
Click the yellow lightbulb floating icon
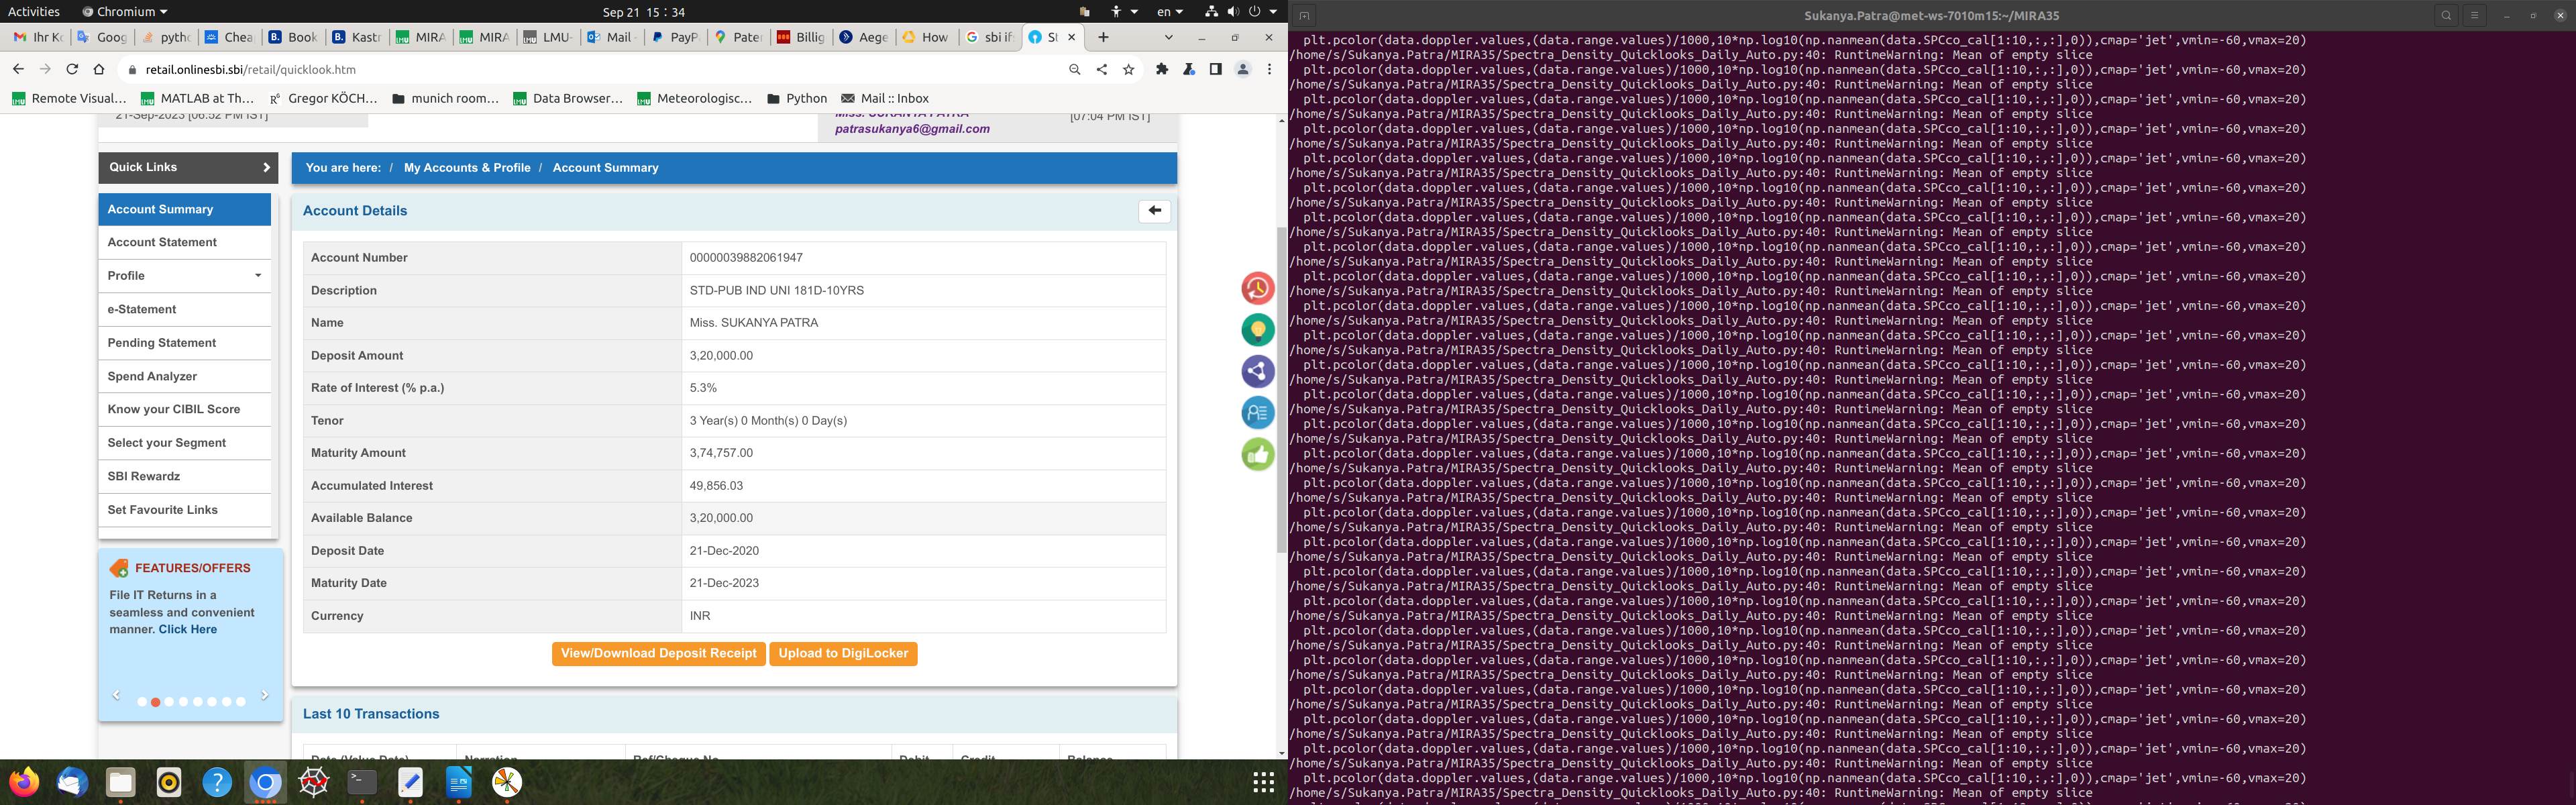point(1257,330)
